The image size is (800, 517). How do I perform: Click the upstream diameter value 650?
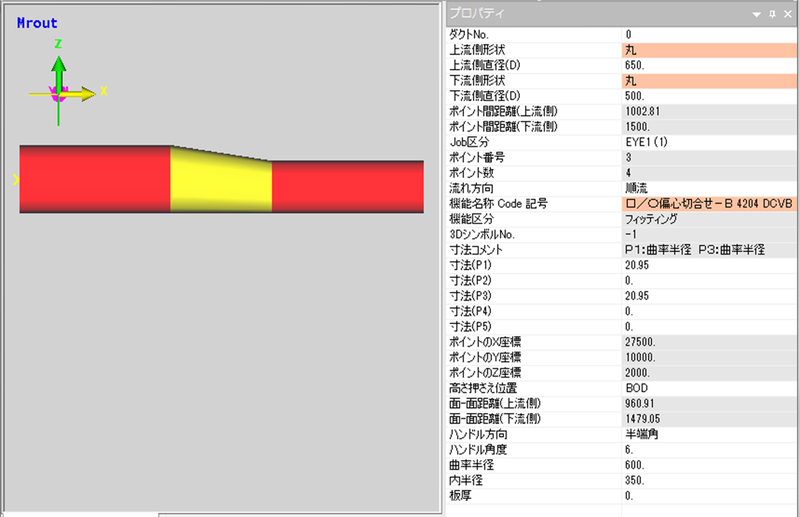pyautogui.click(x=709, y=65)
